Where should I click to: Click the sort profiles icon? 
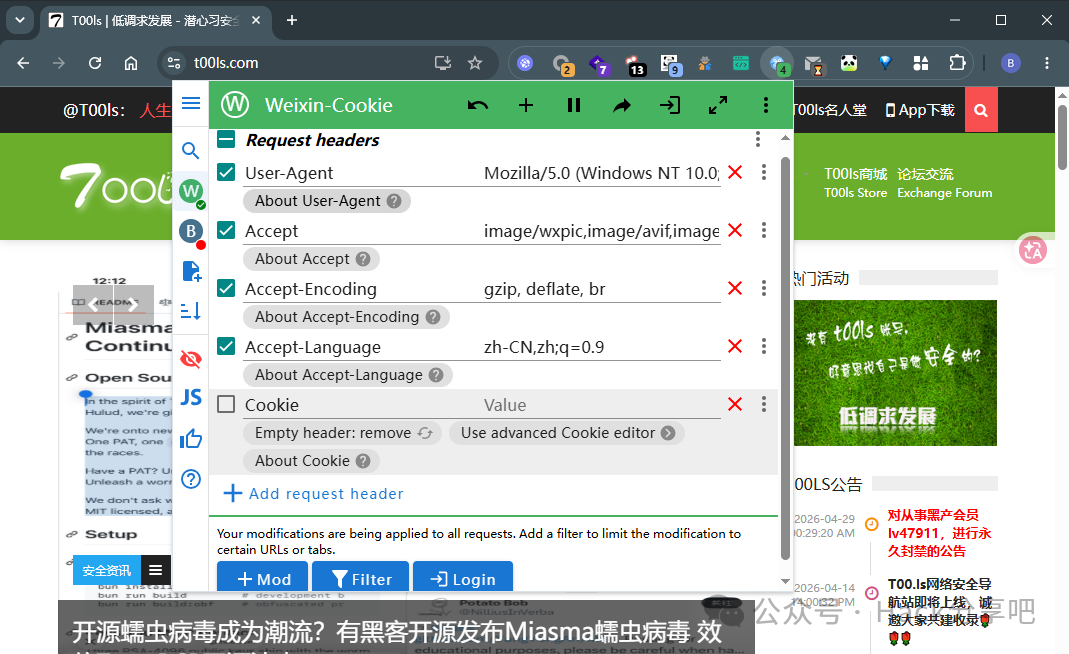pos(191,311)
